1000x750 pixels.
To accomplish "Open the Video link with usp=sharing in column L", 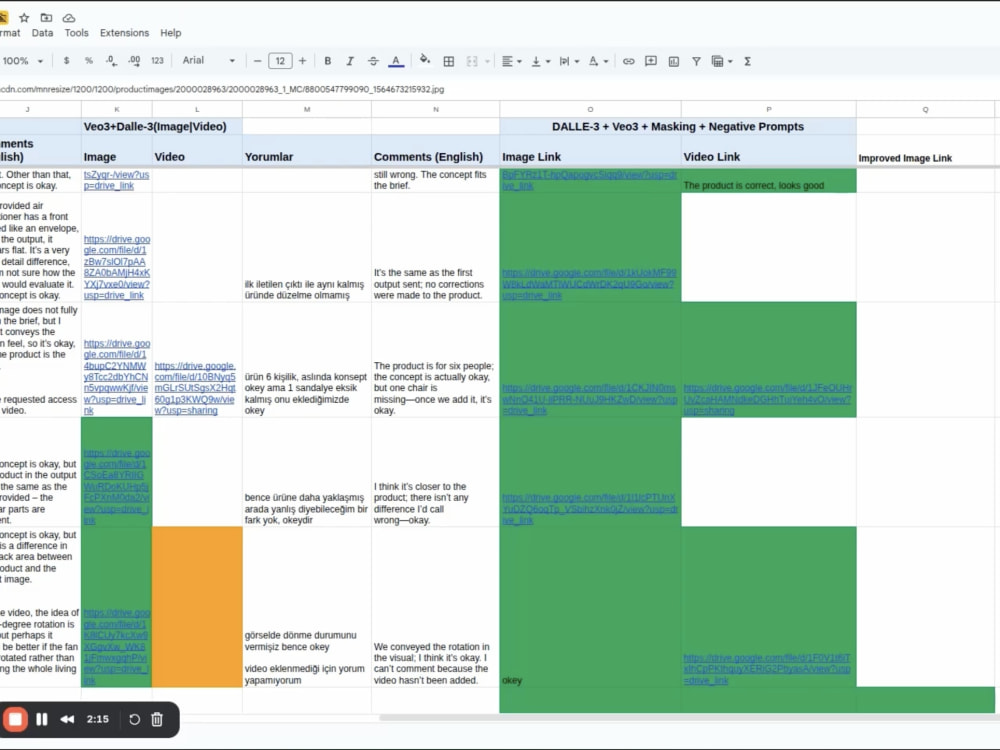I will (195, 388).
